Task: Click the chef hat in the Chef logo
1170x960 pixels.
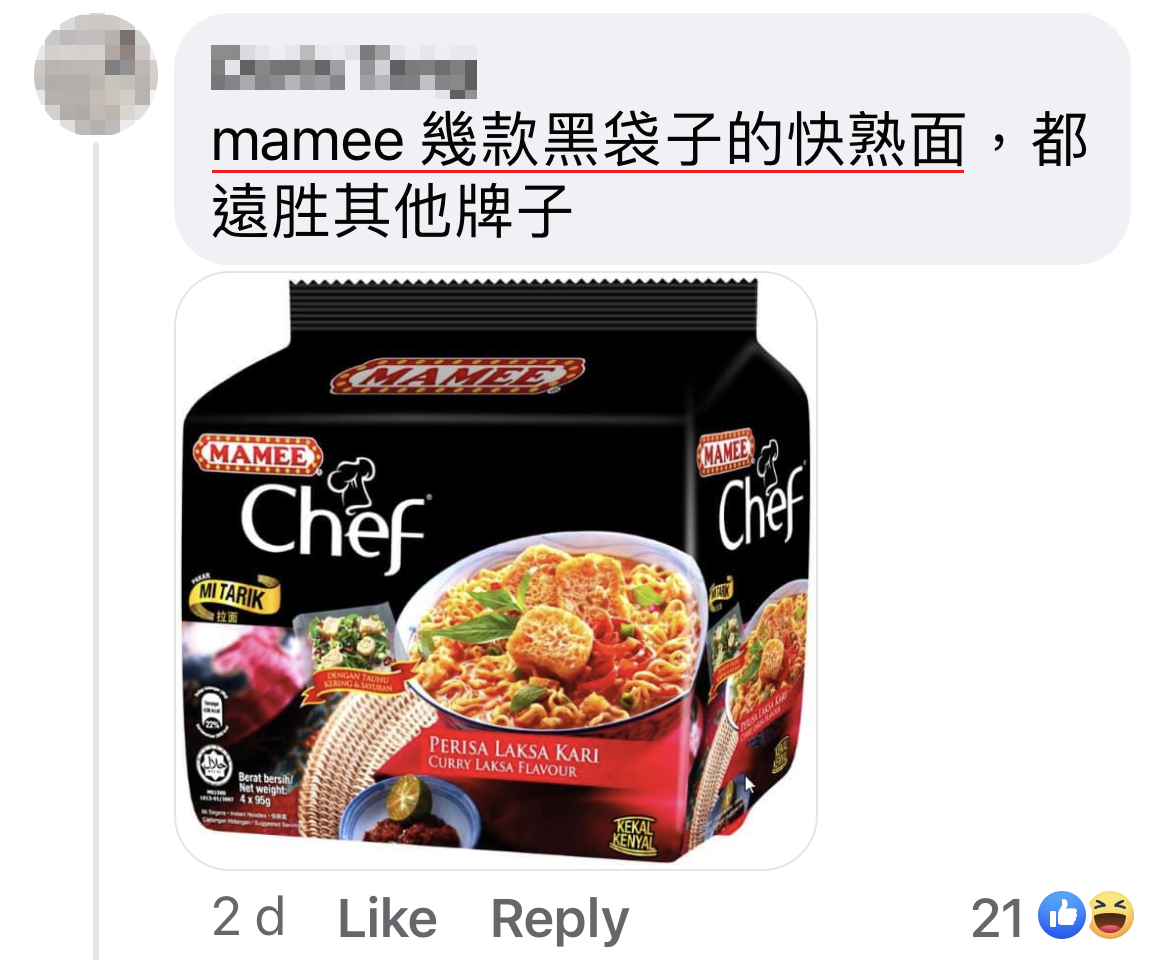Action: [x=351, y=480]
